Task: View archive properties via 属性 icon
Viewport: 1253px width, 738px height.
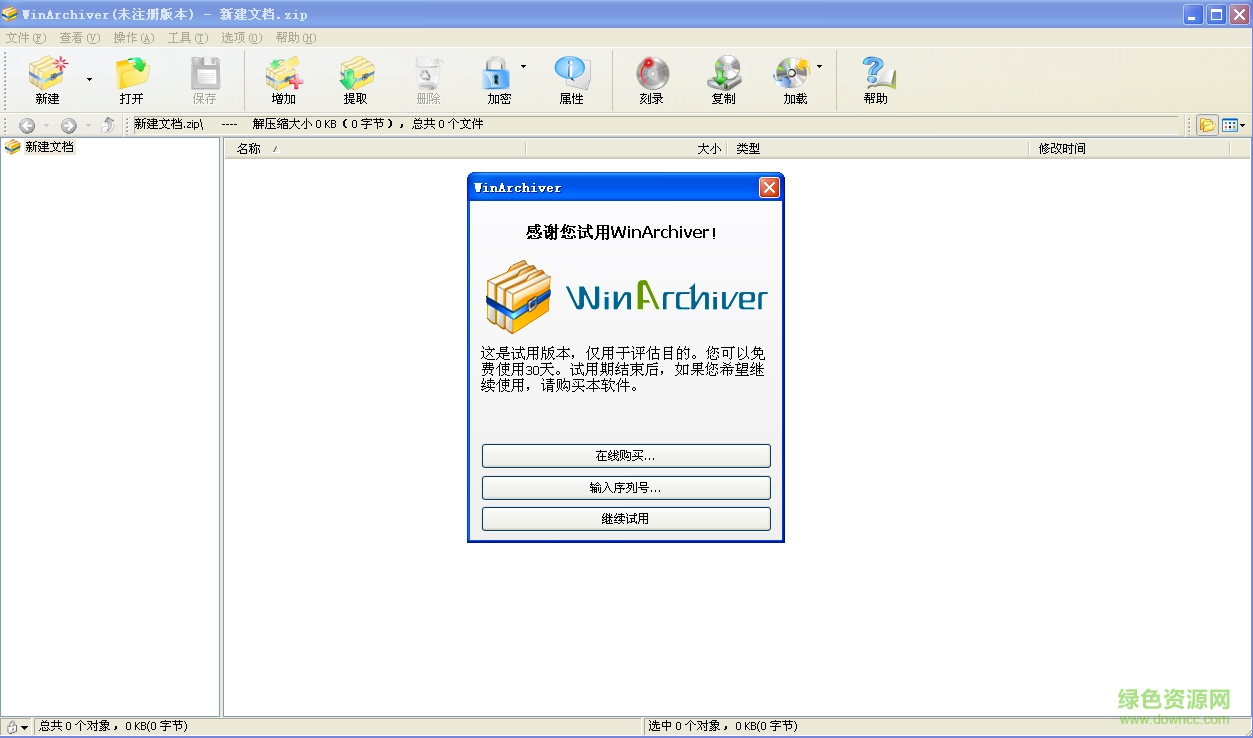Action: click(x=571, y=80)
